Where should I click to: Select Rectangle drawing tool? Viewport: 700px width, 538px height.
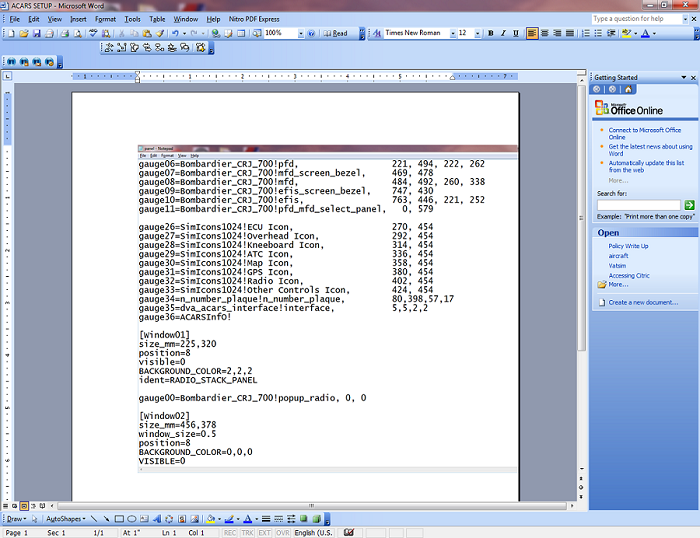(119, 519)
